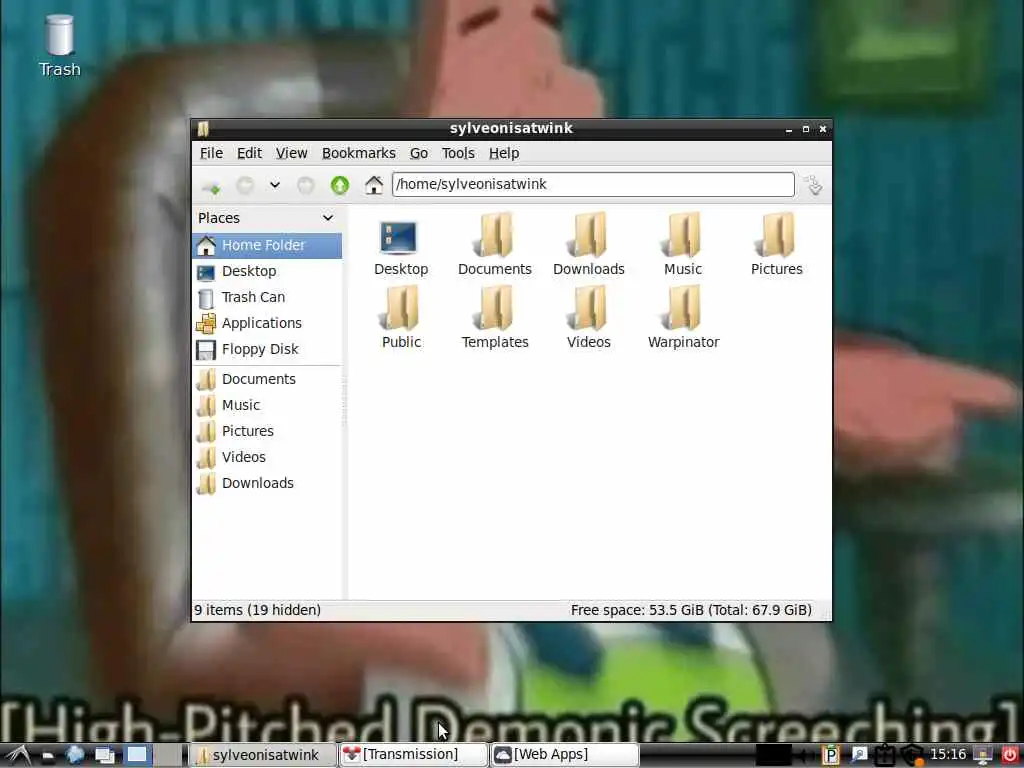Select Pictures bookmark in sidebar
The image size is (1024, 768).
267,432
